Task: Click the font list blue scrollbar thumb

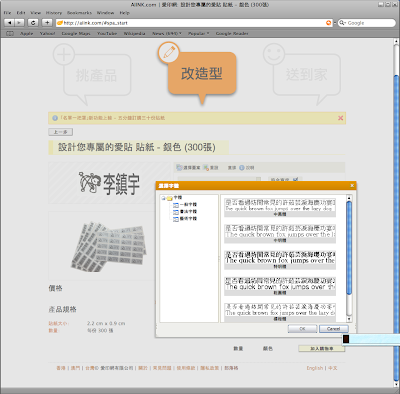Action: 349,248
